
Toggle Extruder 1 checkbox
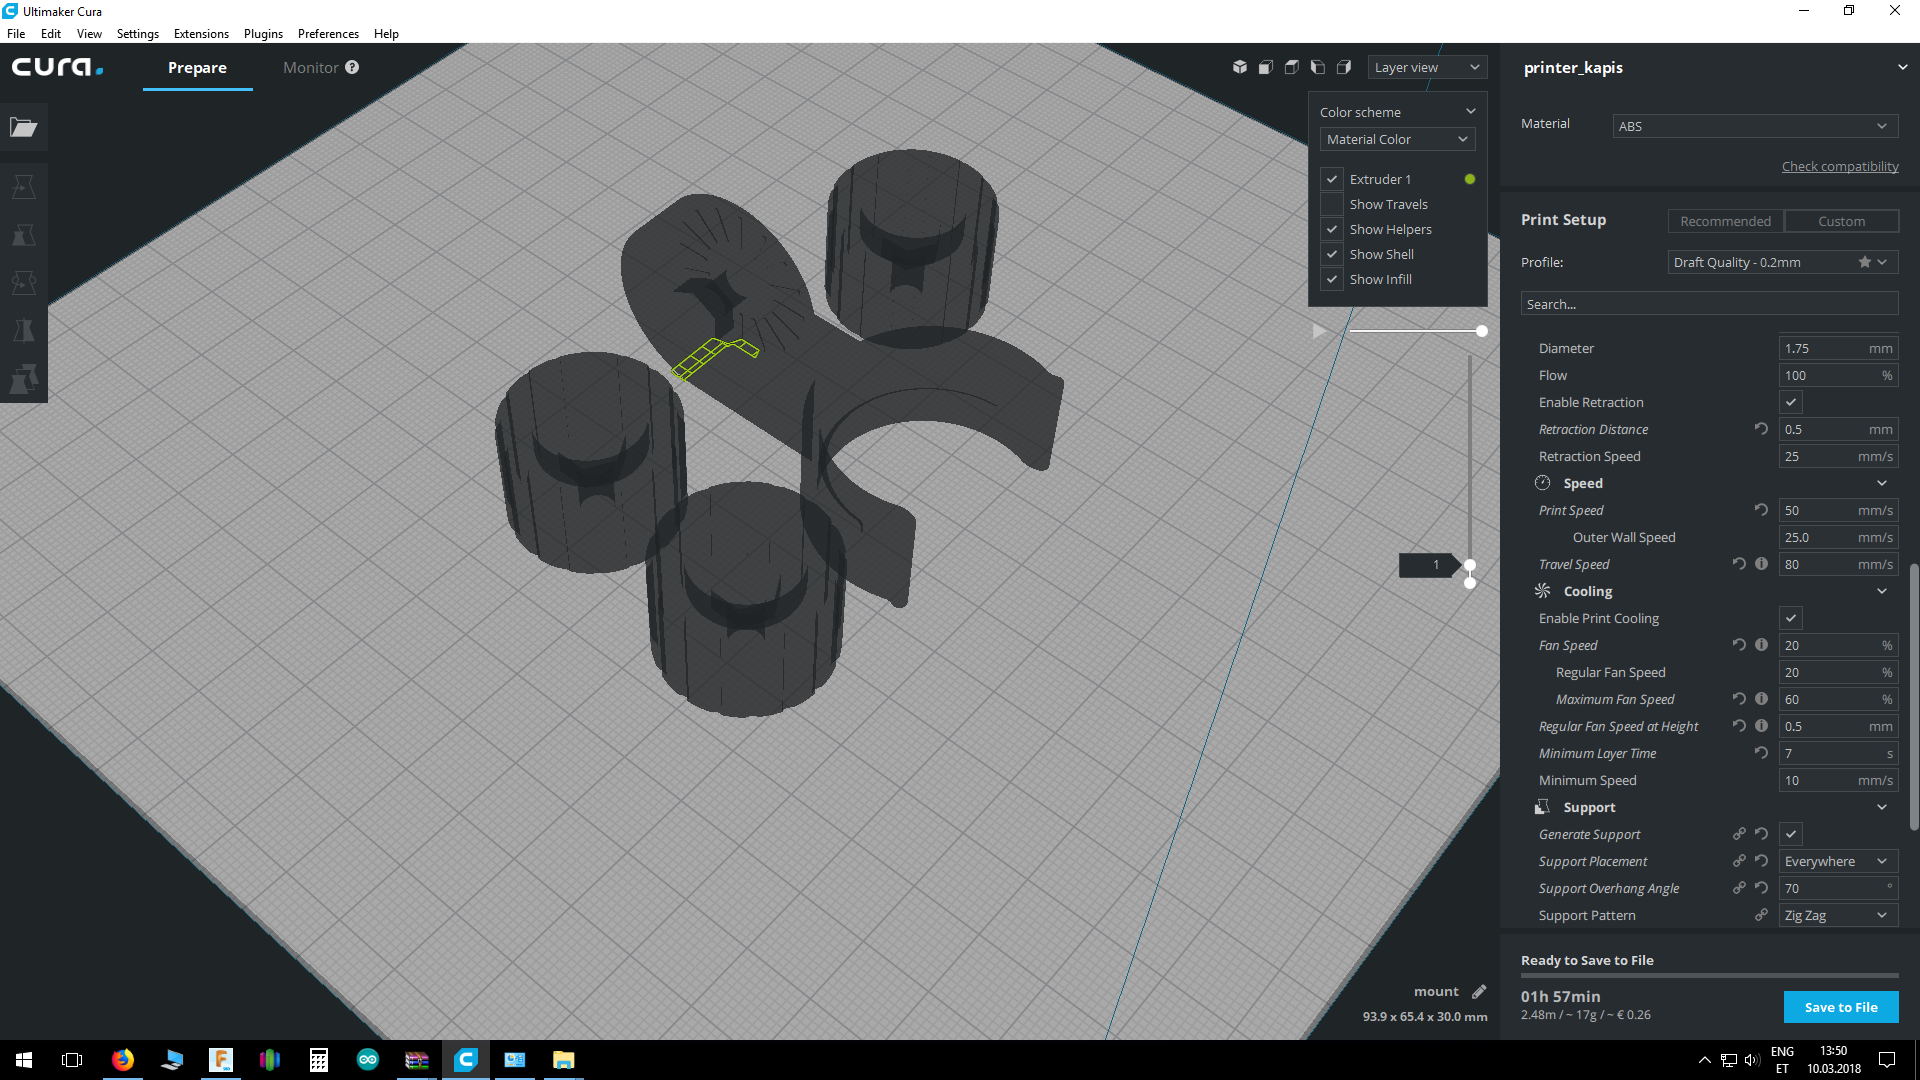pos(1332,179)
